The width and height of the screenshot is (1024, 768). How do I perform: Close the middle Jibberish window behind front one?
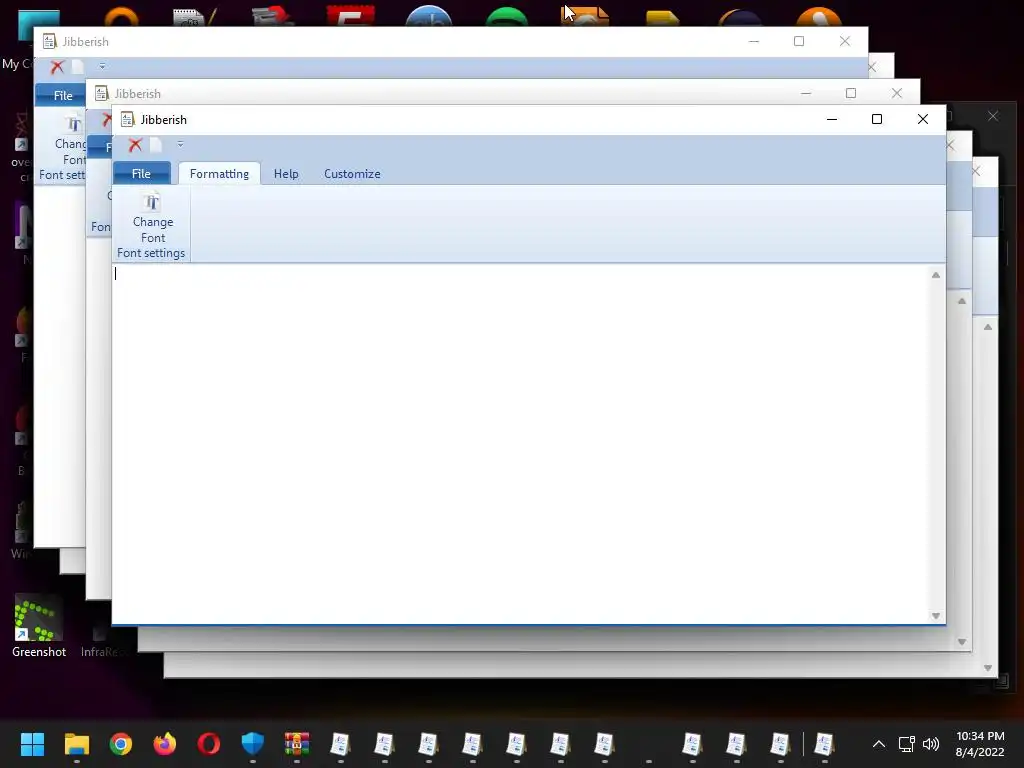click(x=897, y=93)
